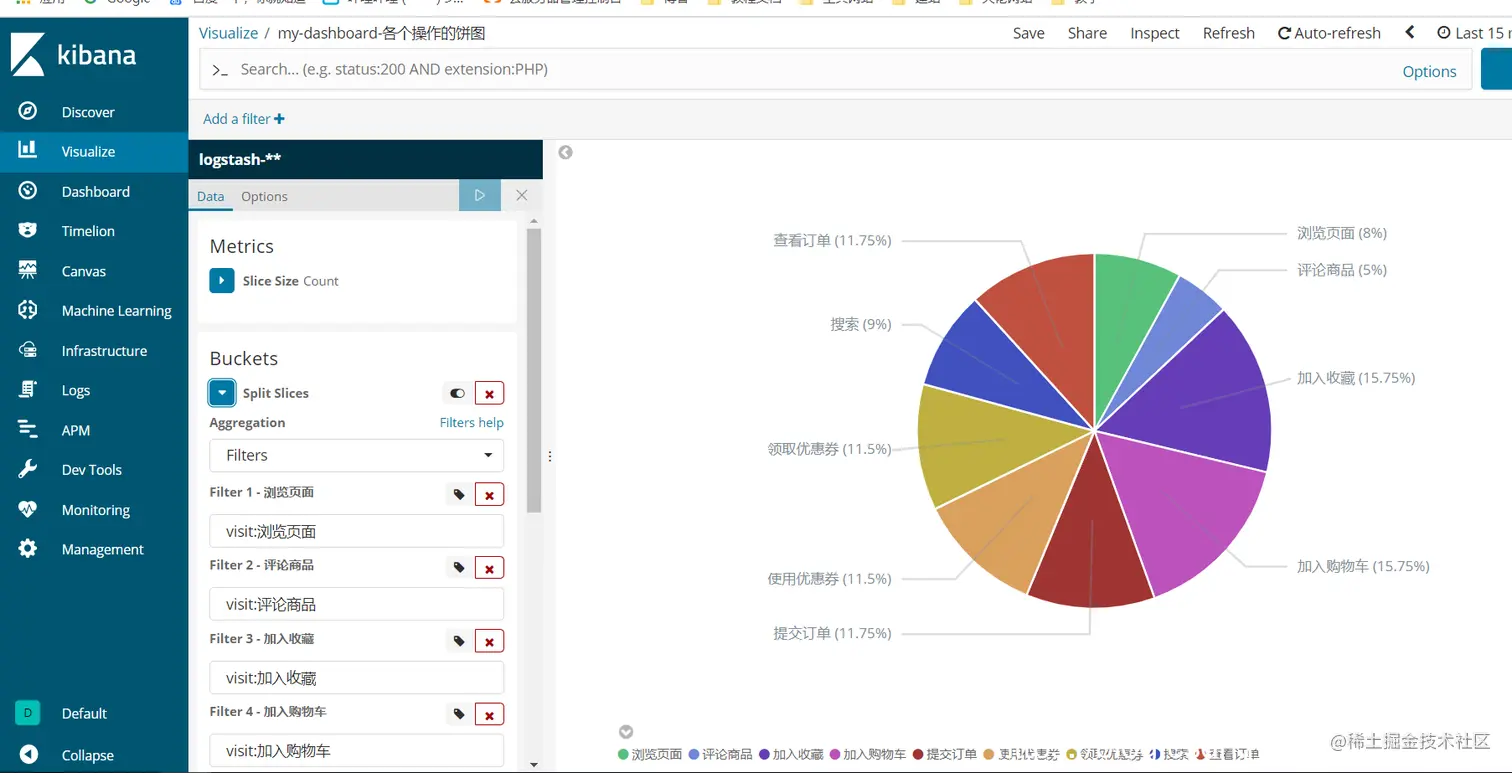This screenshot has width=1512, height=773.
Task: Click the blue search submit button
Action: [x=1496, y=70]
